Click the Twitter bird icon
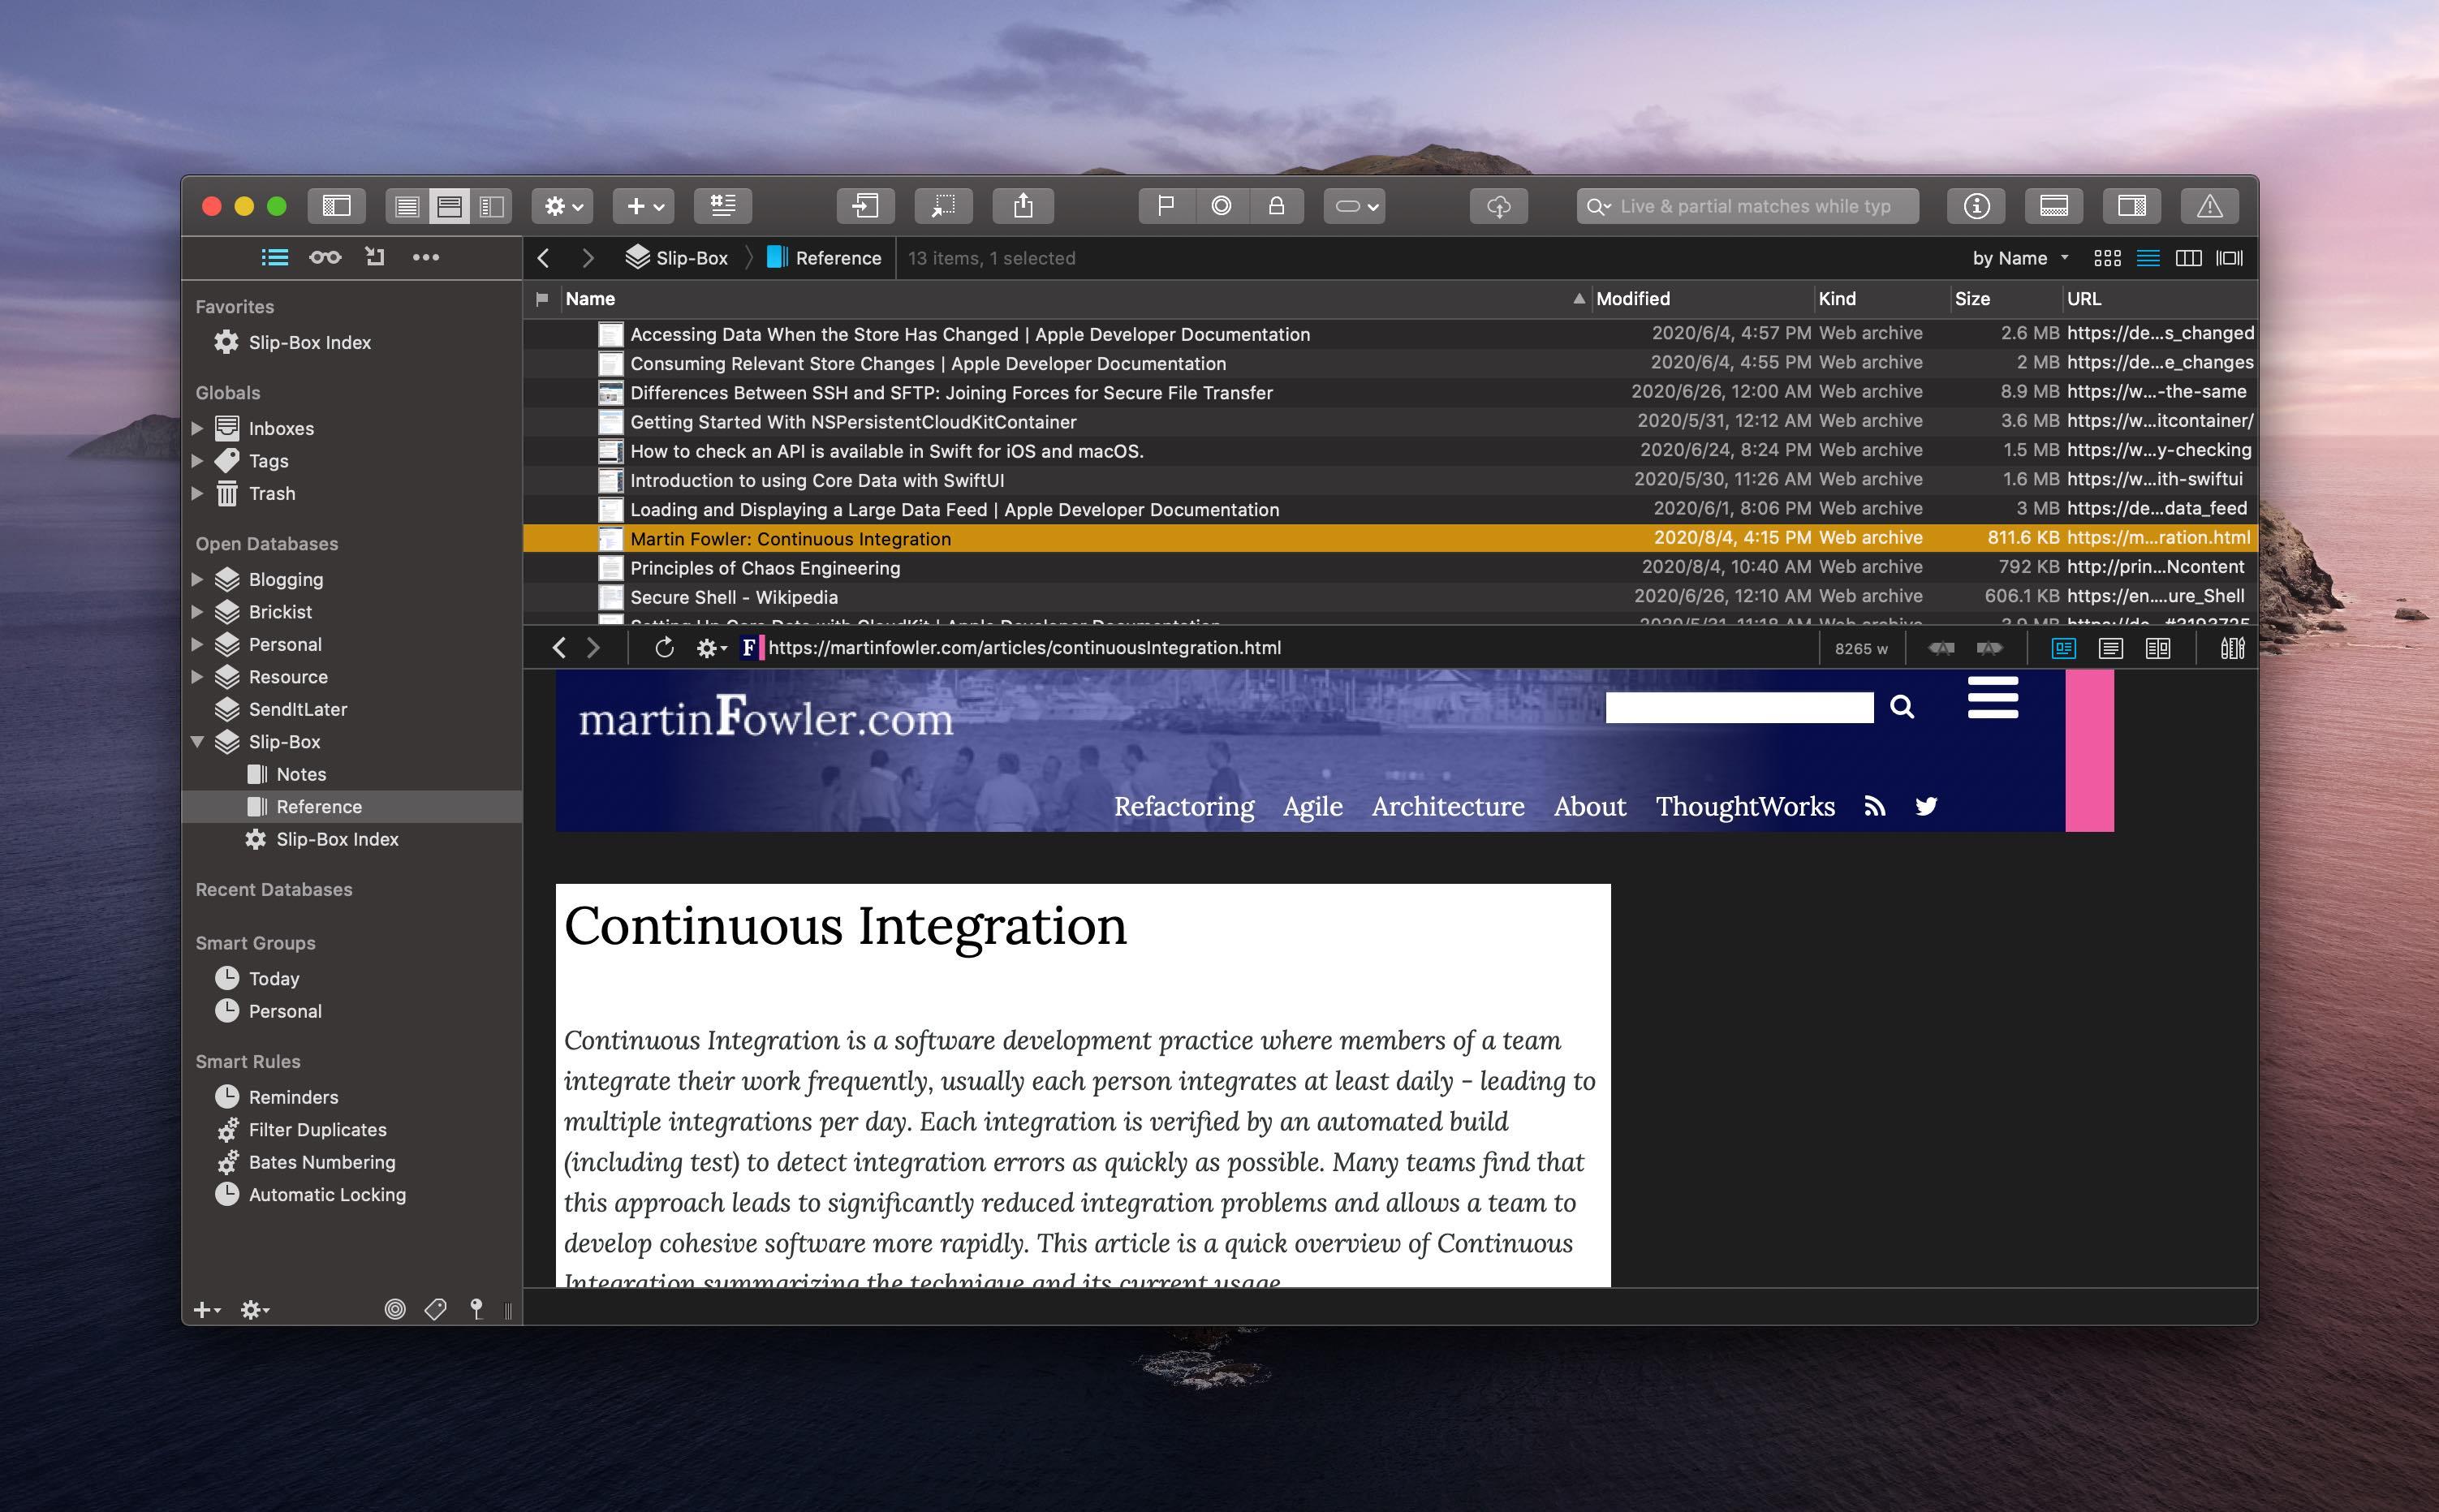Image resolution: width=2439 pixels, height=1512 pixels. click(x=1926, y=806)
